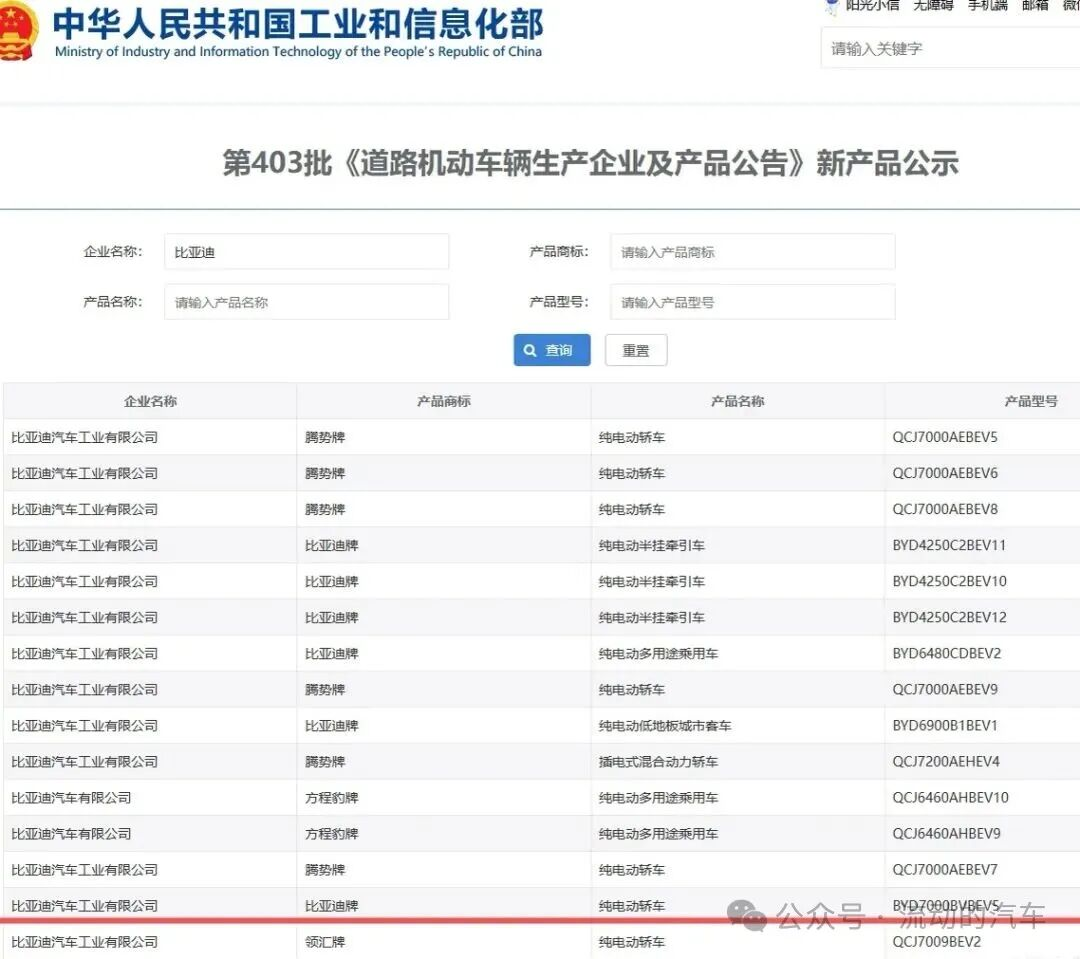Viewport: 1080px width, 959px height.
Task: Select the 企业名称 input containing 比亚迪
Action: pyautogui.click(x=306, y=251)
